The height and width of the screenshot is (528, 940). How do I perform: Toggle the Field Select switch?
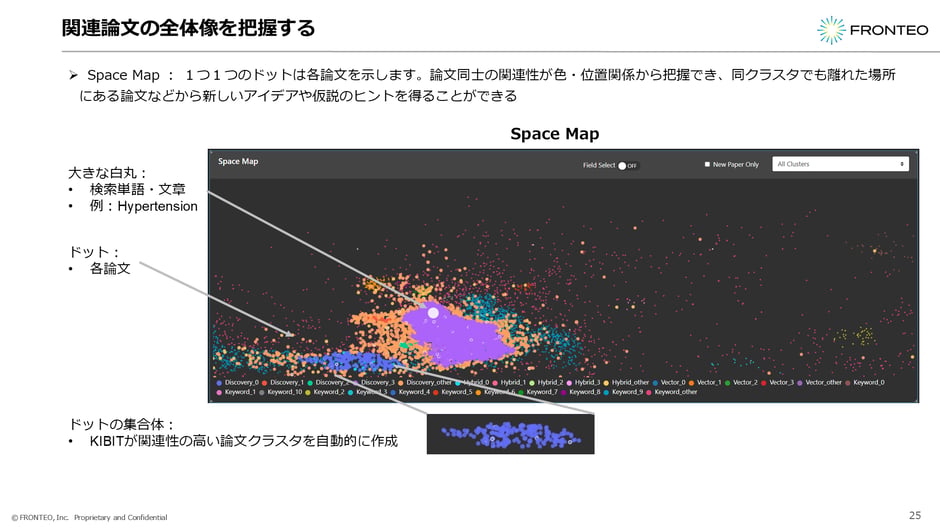pos(628,165)
